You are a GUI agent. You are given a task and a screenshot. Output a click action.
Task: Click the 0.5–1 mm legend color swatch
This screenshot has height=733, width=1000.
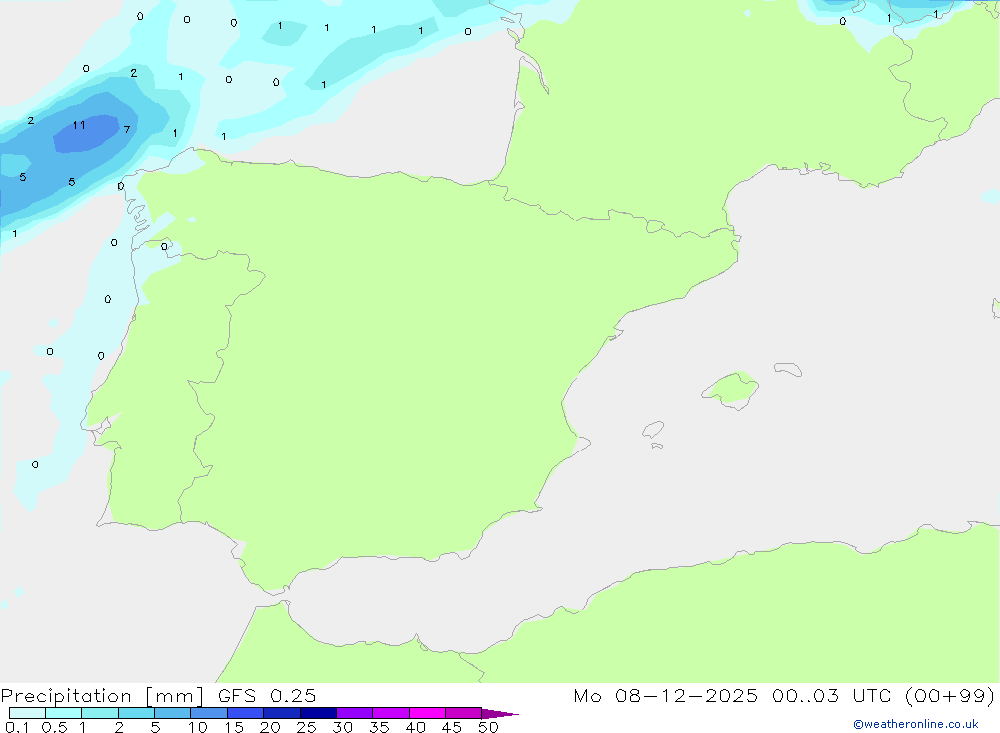click(64, 713)
